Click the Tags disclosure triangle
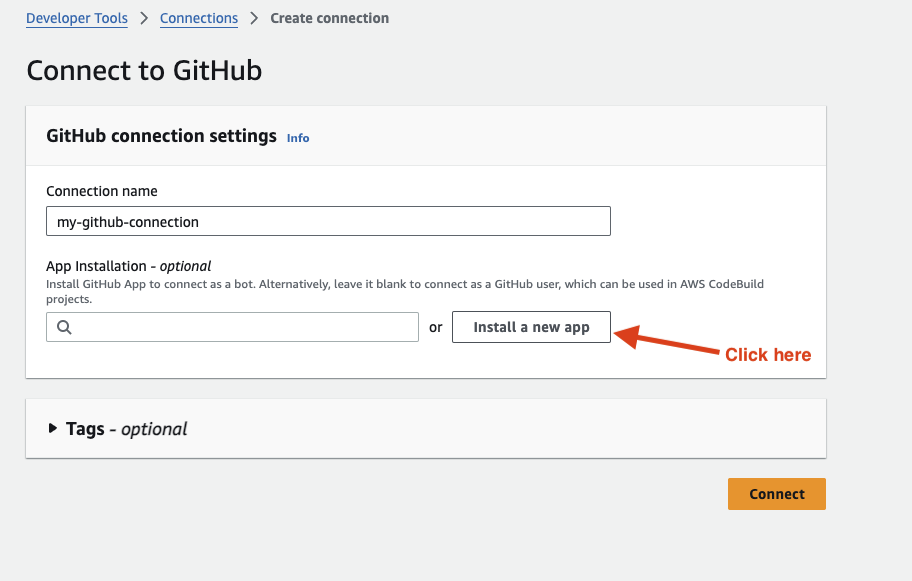 [53, 428]
